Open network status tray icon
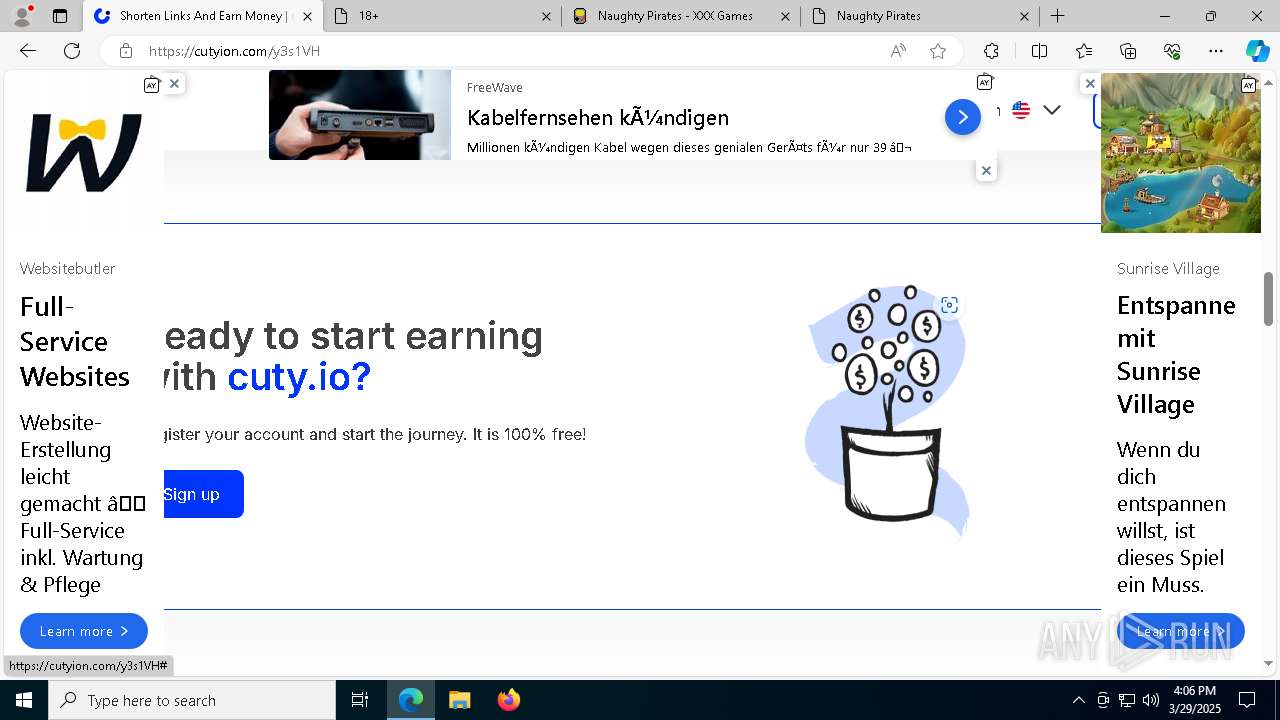 [x=1127, y=700]
